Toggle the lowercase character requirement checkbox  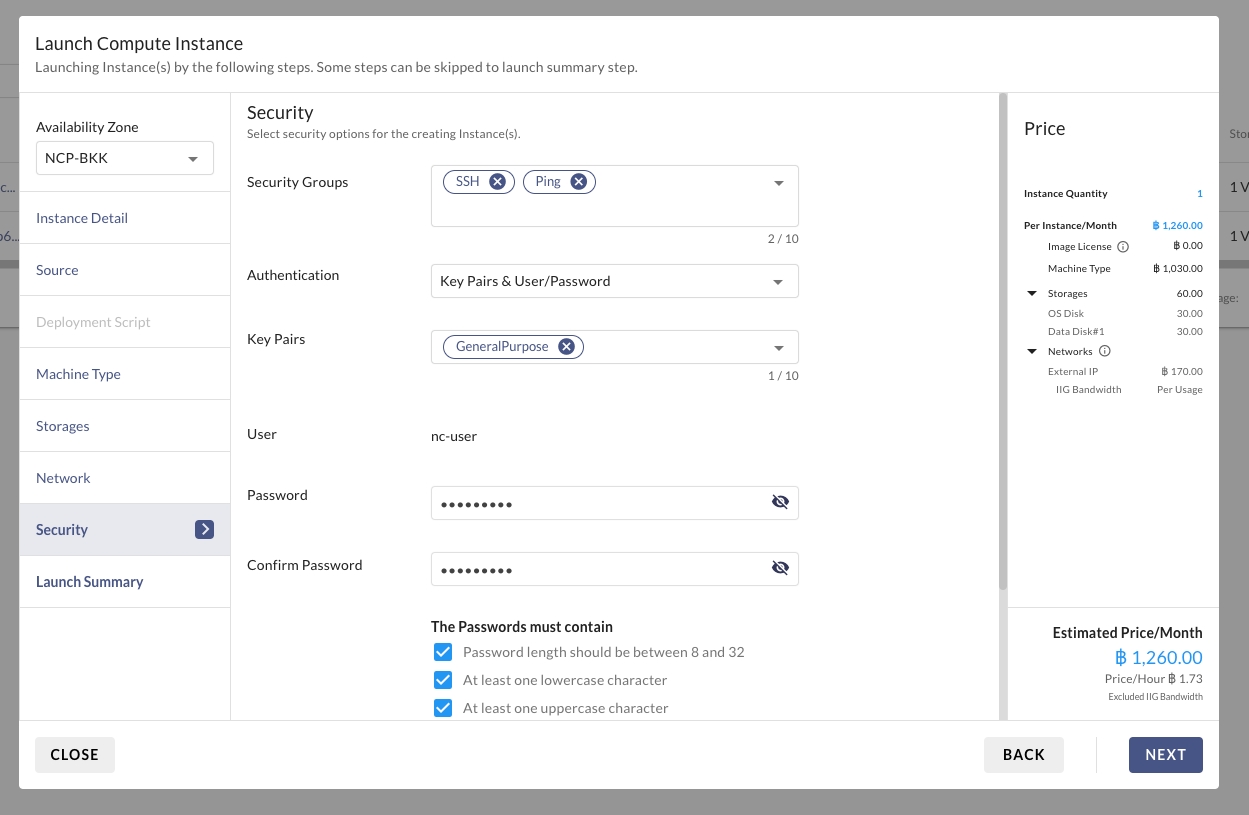pyautogui.click(x=443, y=680)
